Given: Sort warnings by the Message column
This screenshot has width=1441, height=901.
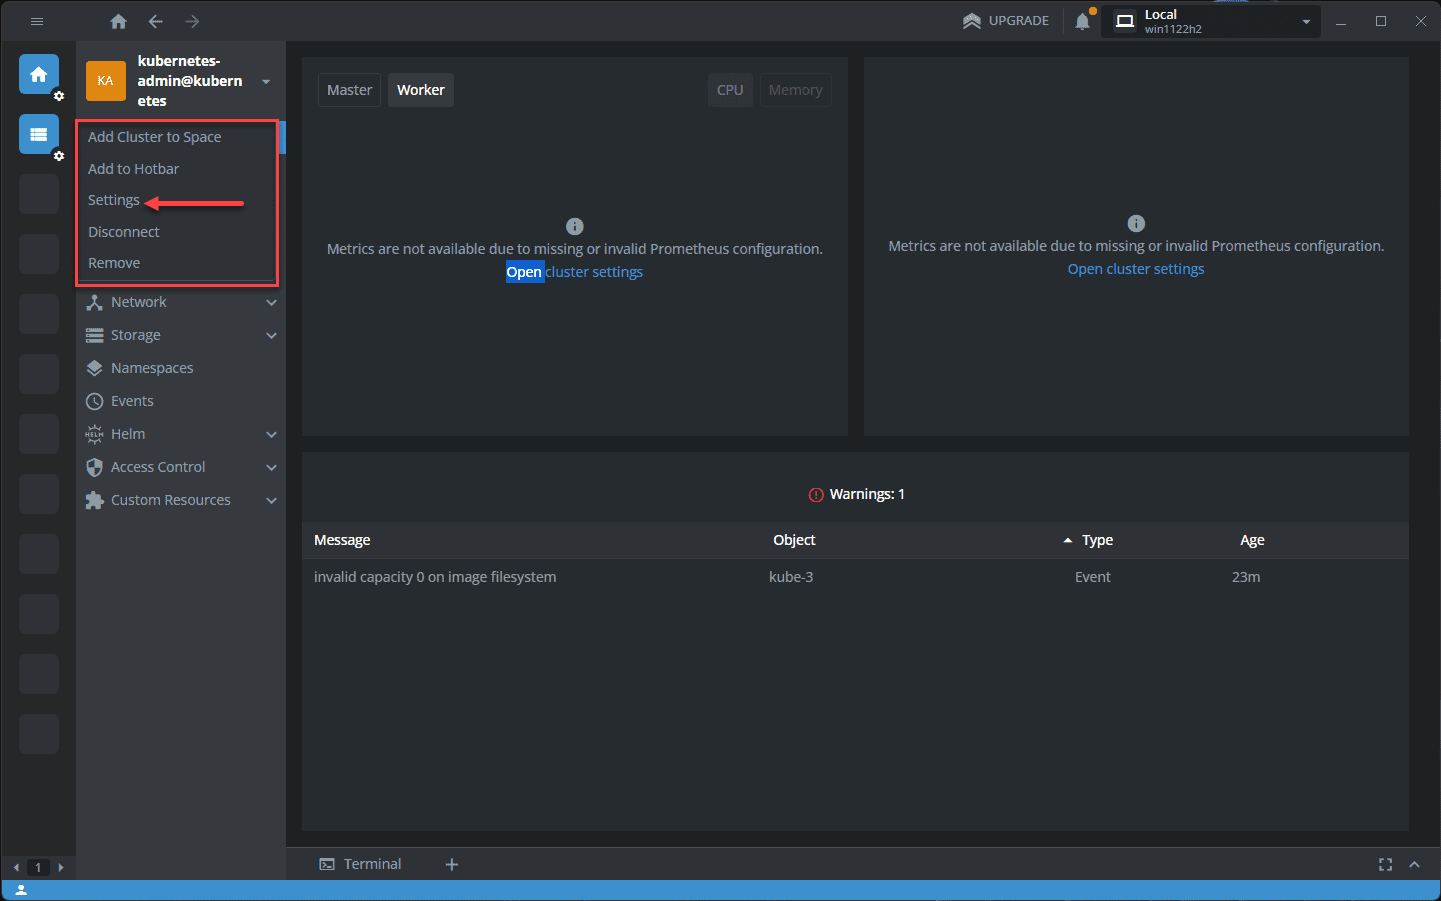Looking at the screenshot, I should 342,540.
